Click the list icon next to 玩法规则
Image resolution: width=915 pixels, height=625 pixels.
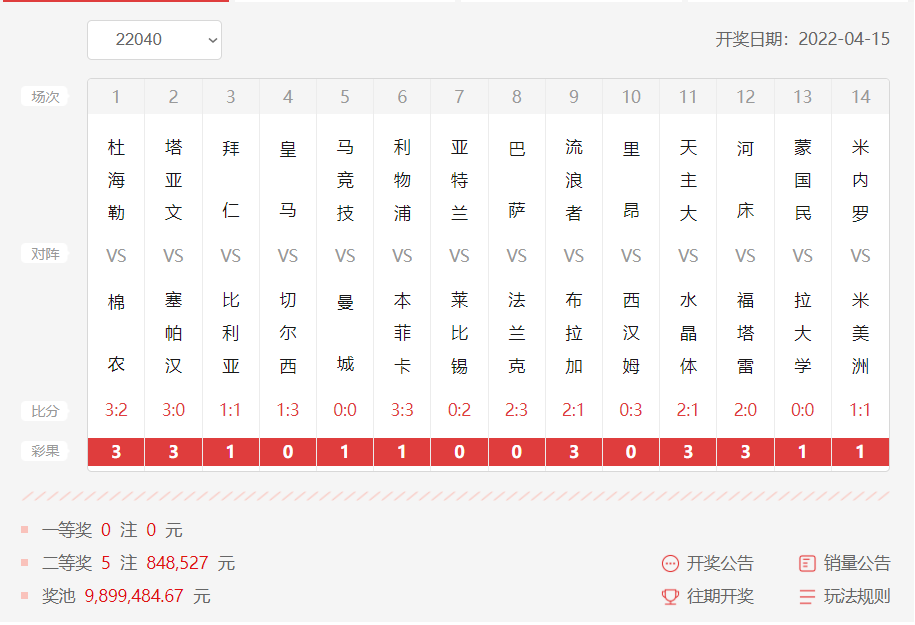tap(807, 597)
